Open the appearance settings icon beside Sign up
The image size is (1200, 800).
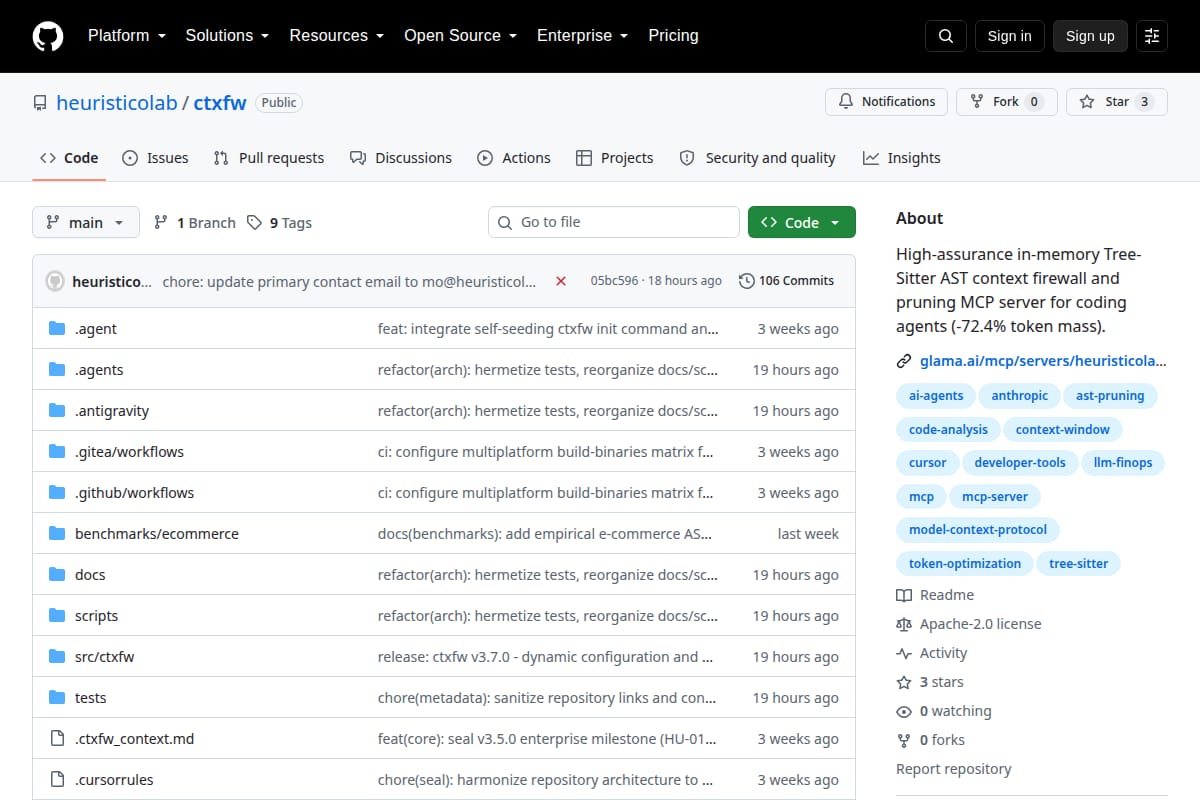pyautogui.click(x=1152, y=36)
